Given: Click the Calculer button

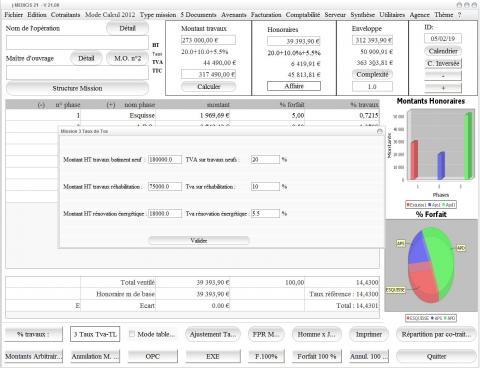Looking at the screenshot, I should click(209, 86).
